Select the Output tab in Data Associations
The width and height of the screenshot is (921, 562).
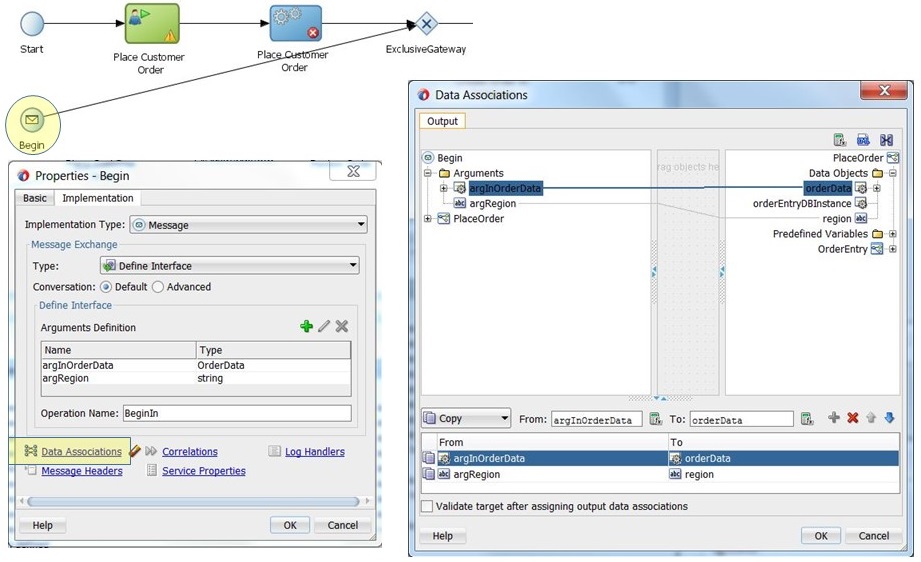[442, 121]
